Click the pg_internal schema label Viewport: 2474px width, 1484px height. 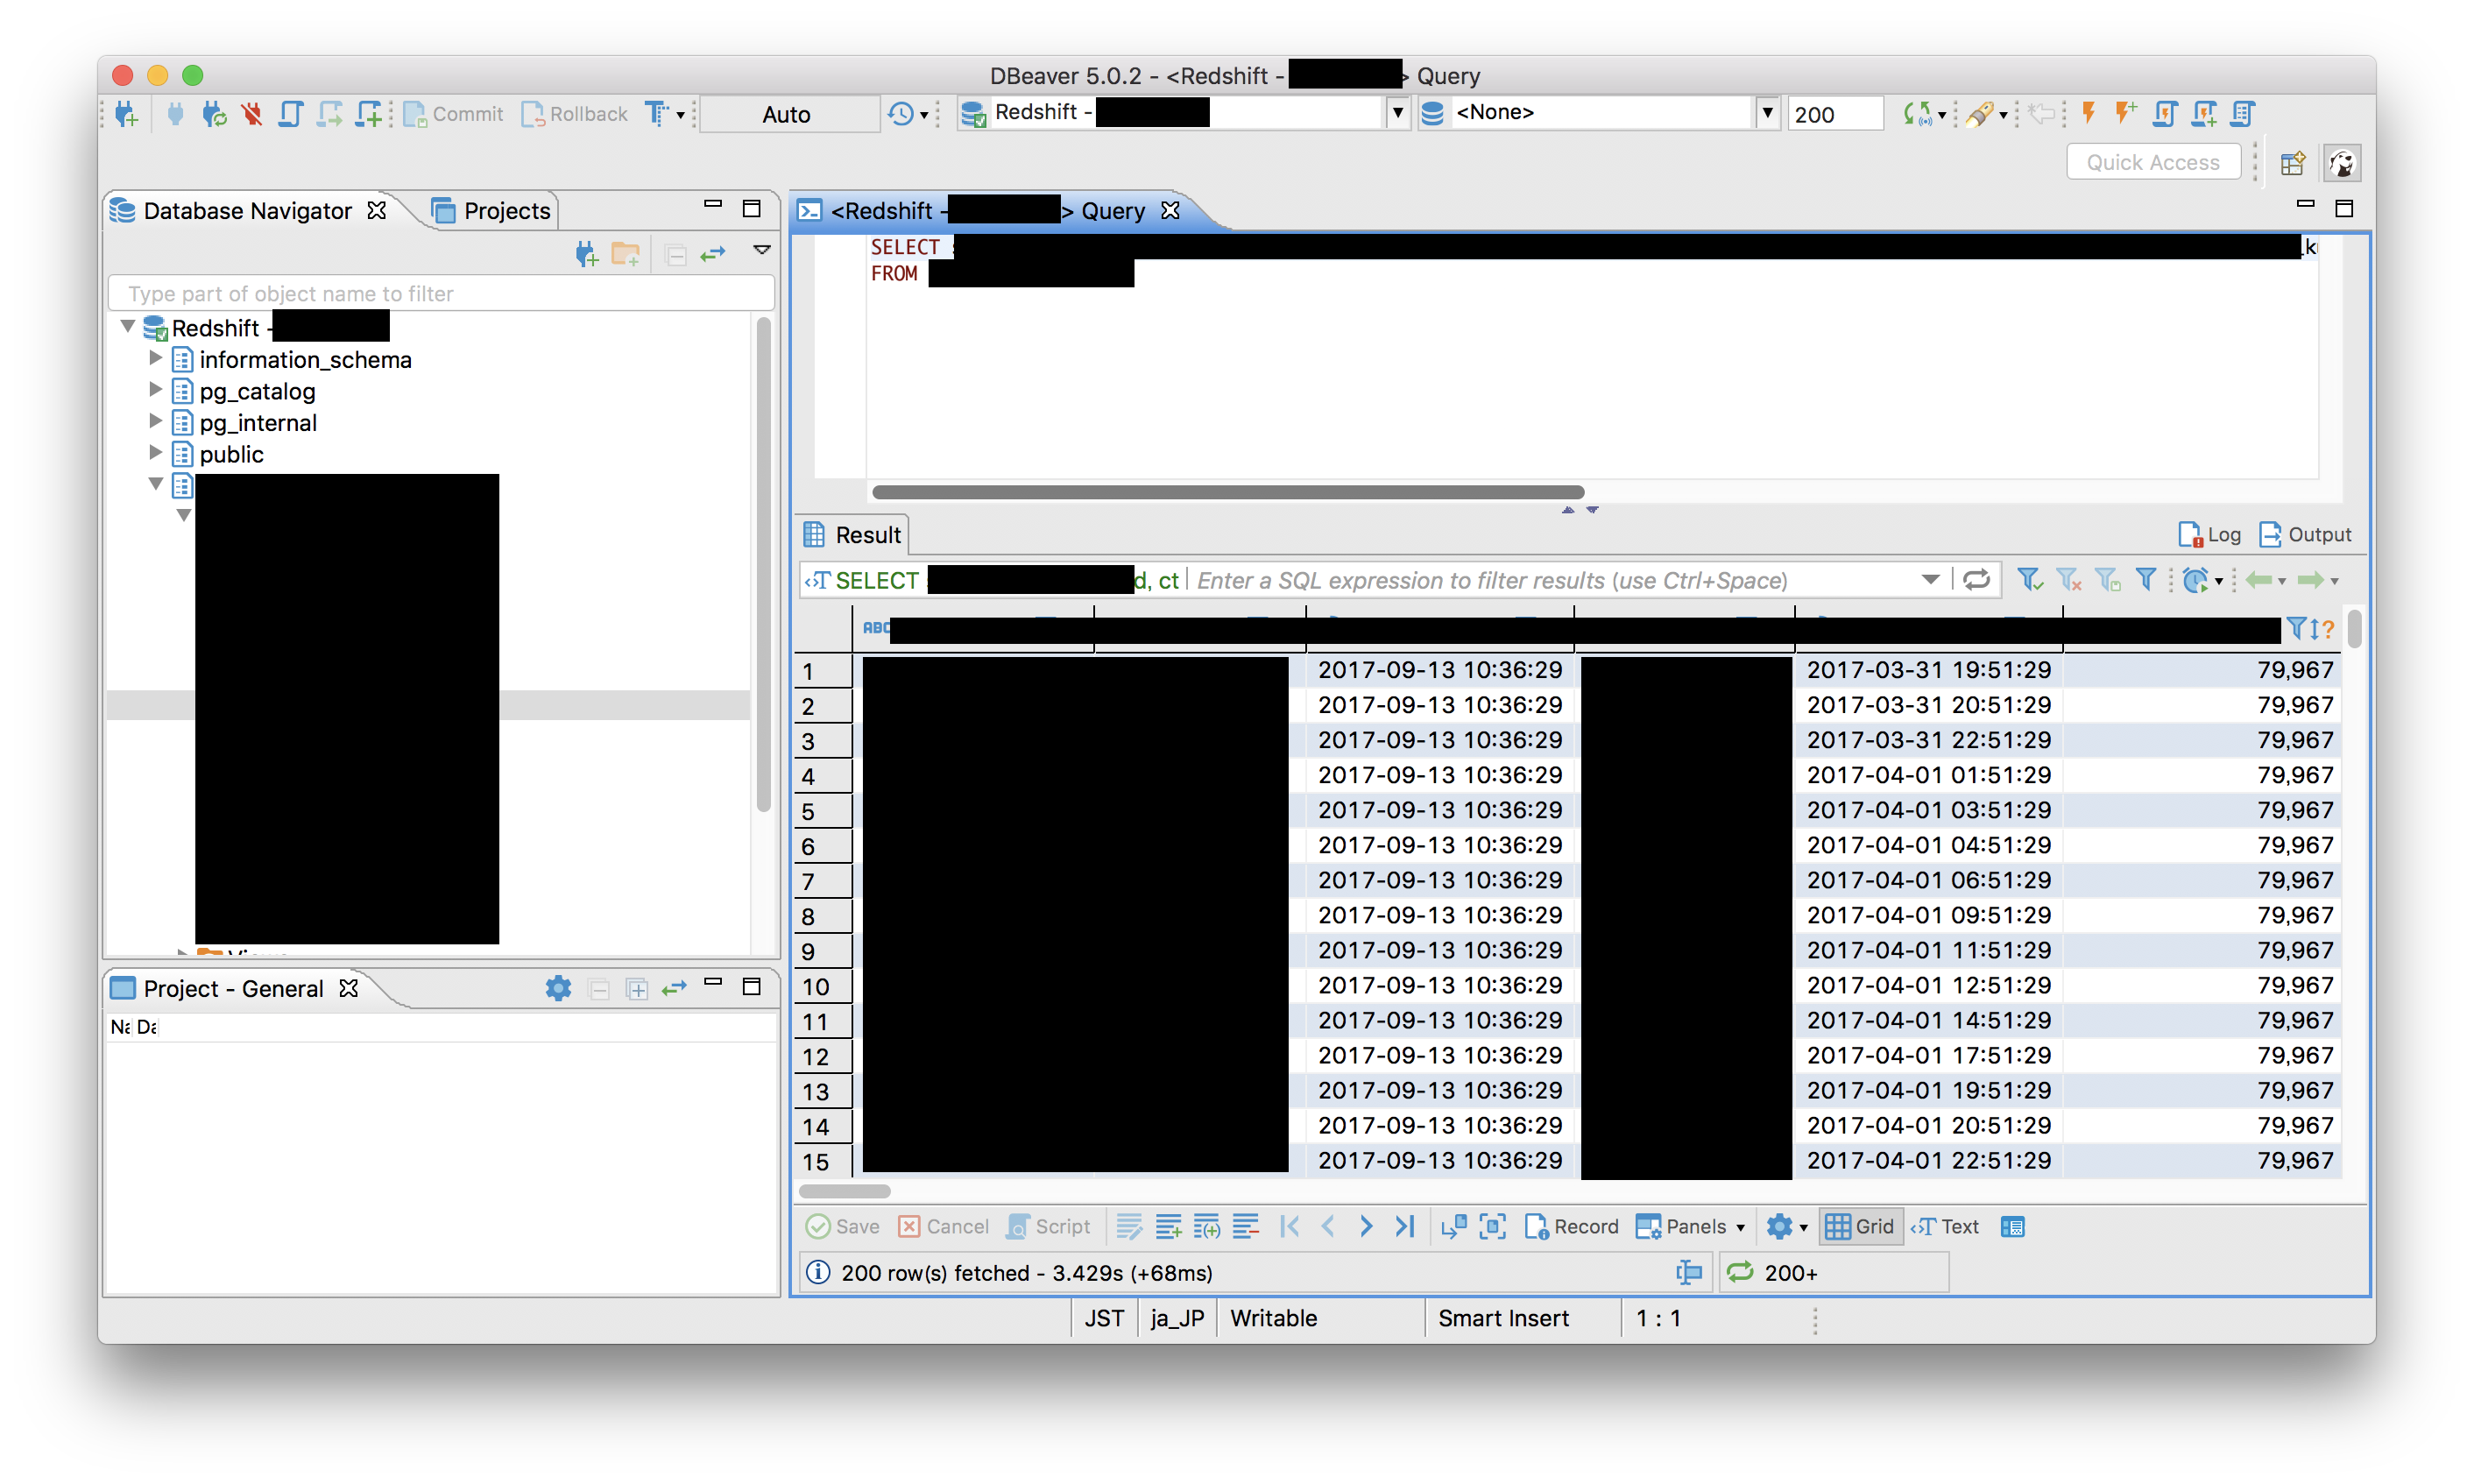point(258,422)
